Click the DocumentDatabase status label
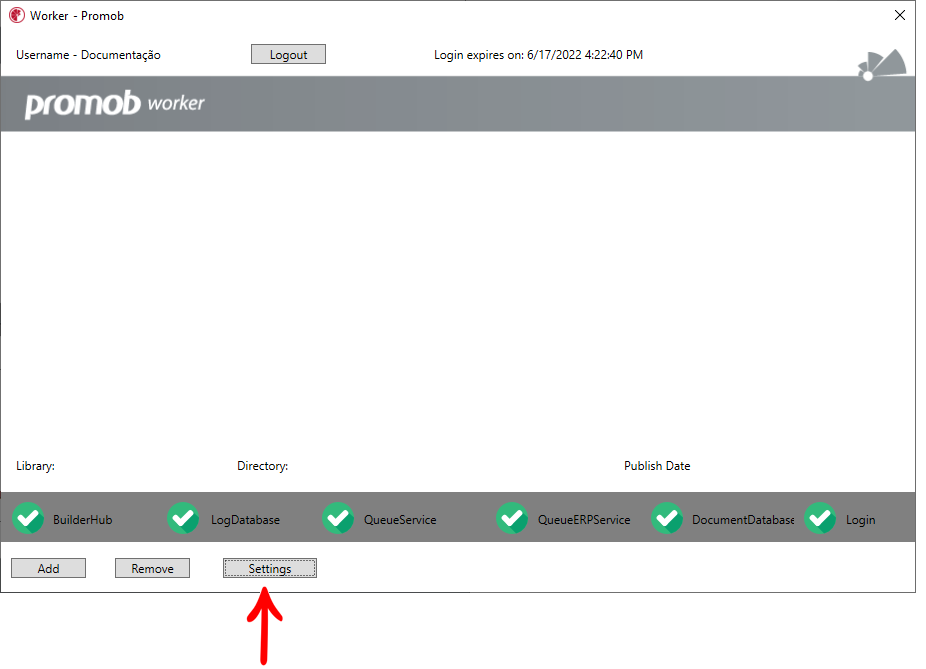 click(x=743, y=520)
